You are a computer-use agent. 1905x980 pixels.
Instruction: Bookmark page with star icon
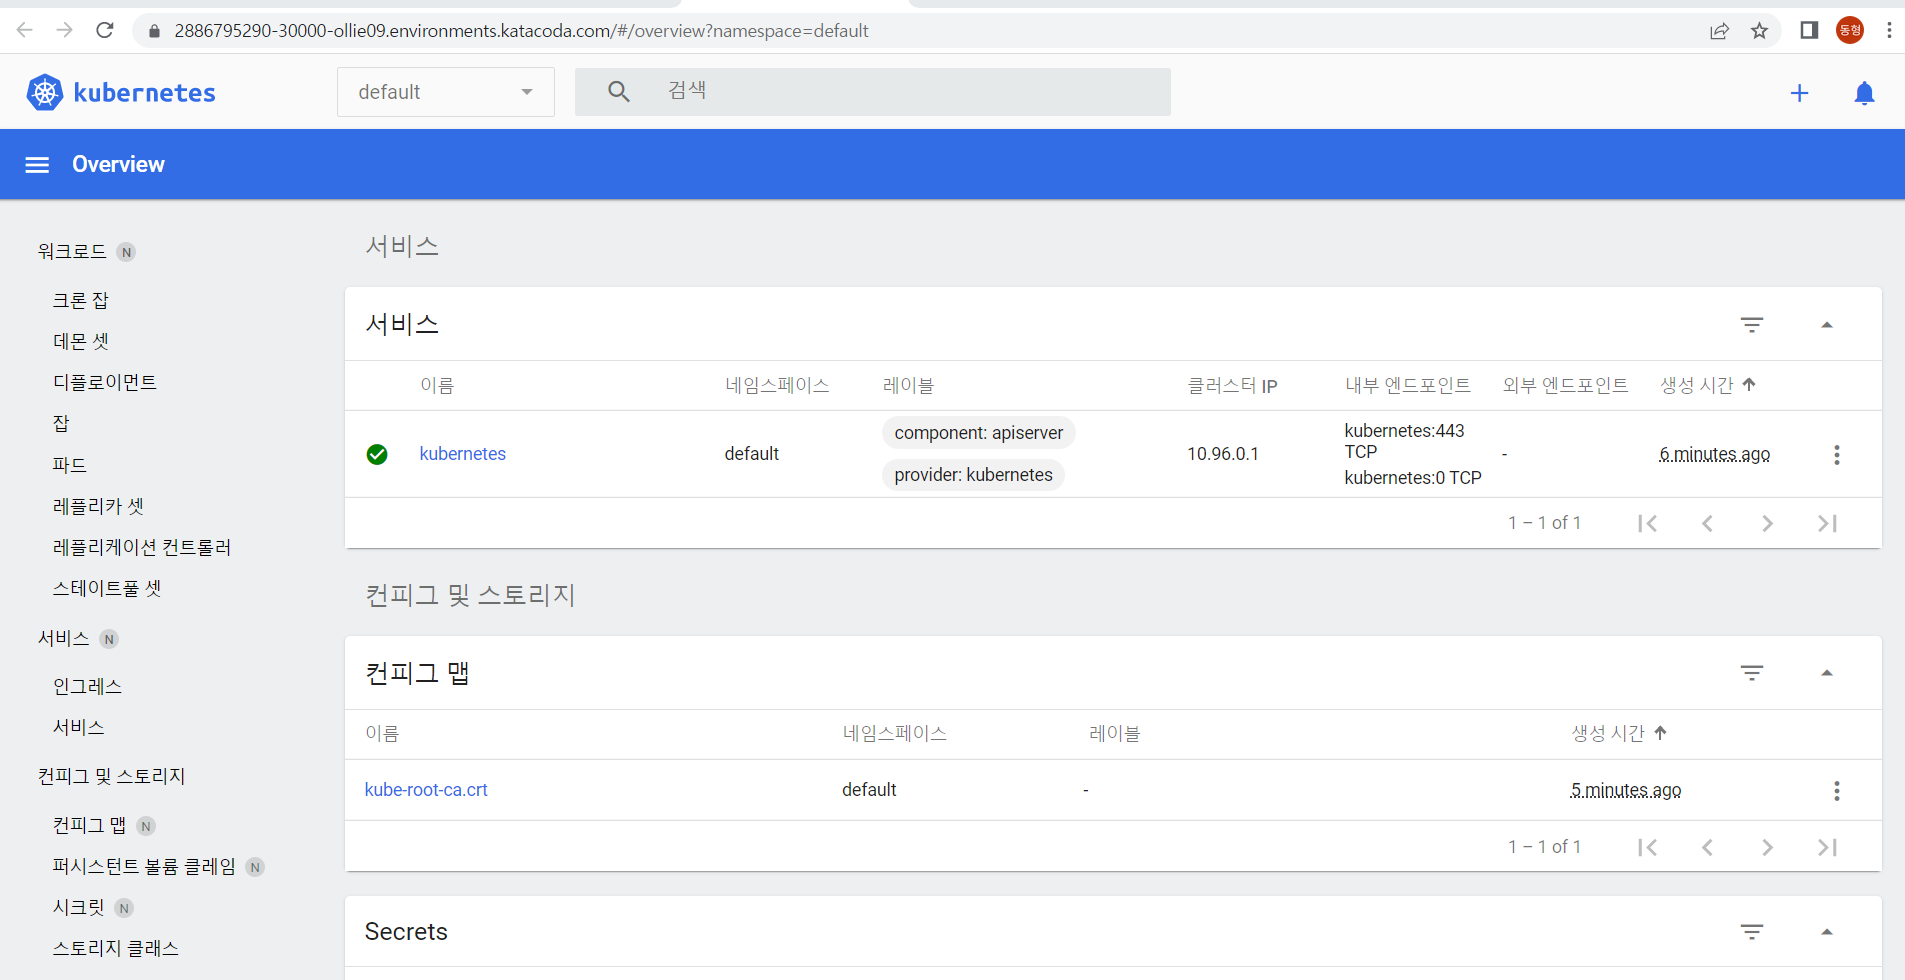tap(1760, 31)
